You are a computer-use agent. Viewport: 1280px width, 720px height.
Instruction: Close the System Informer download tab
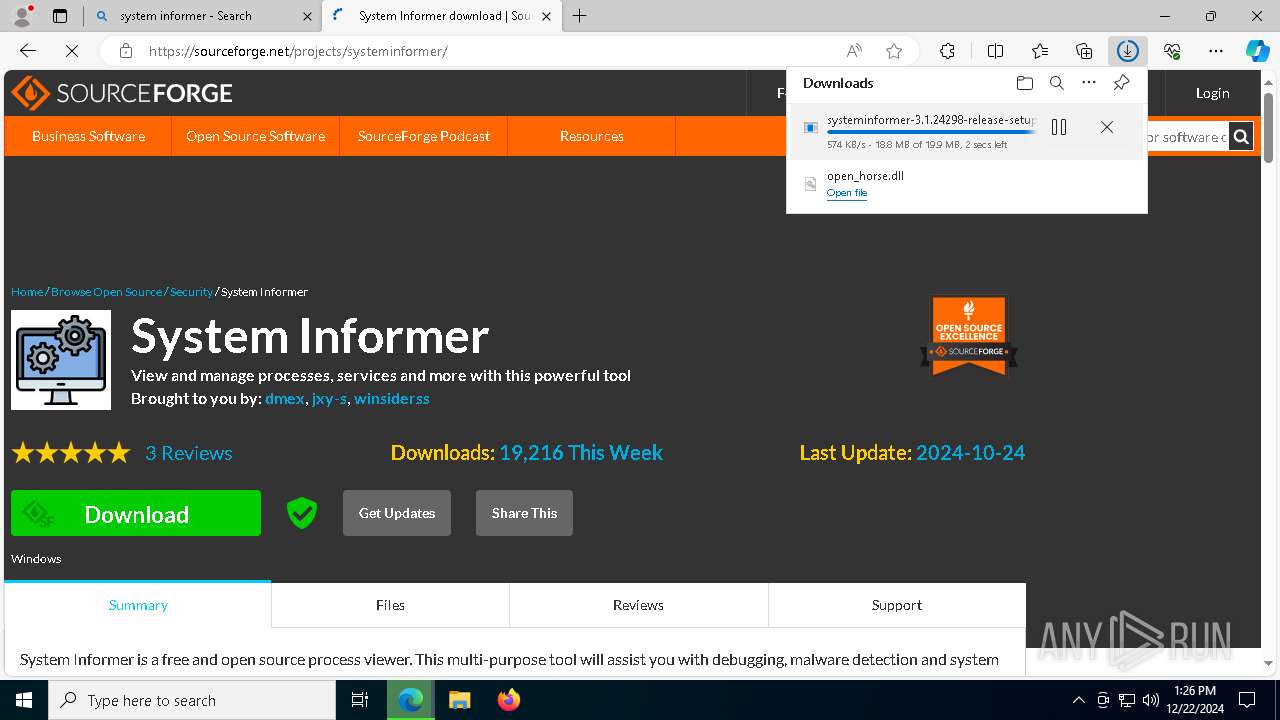[546, 16]
